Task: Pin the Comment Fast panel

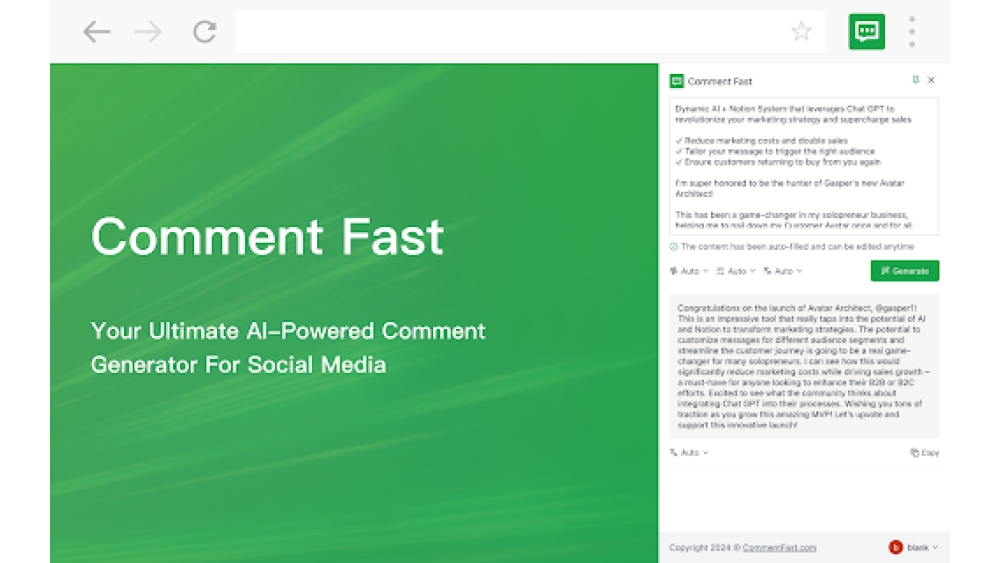Action: (916, 80)
